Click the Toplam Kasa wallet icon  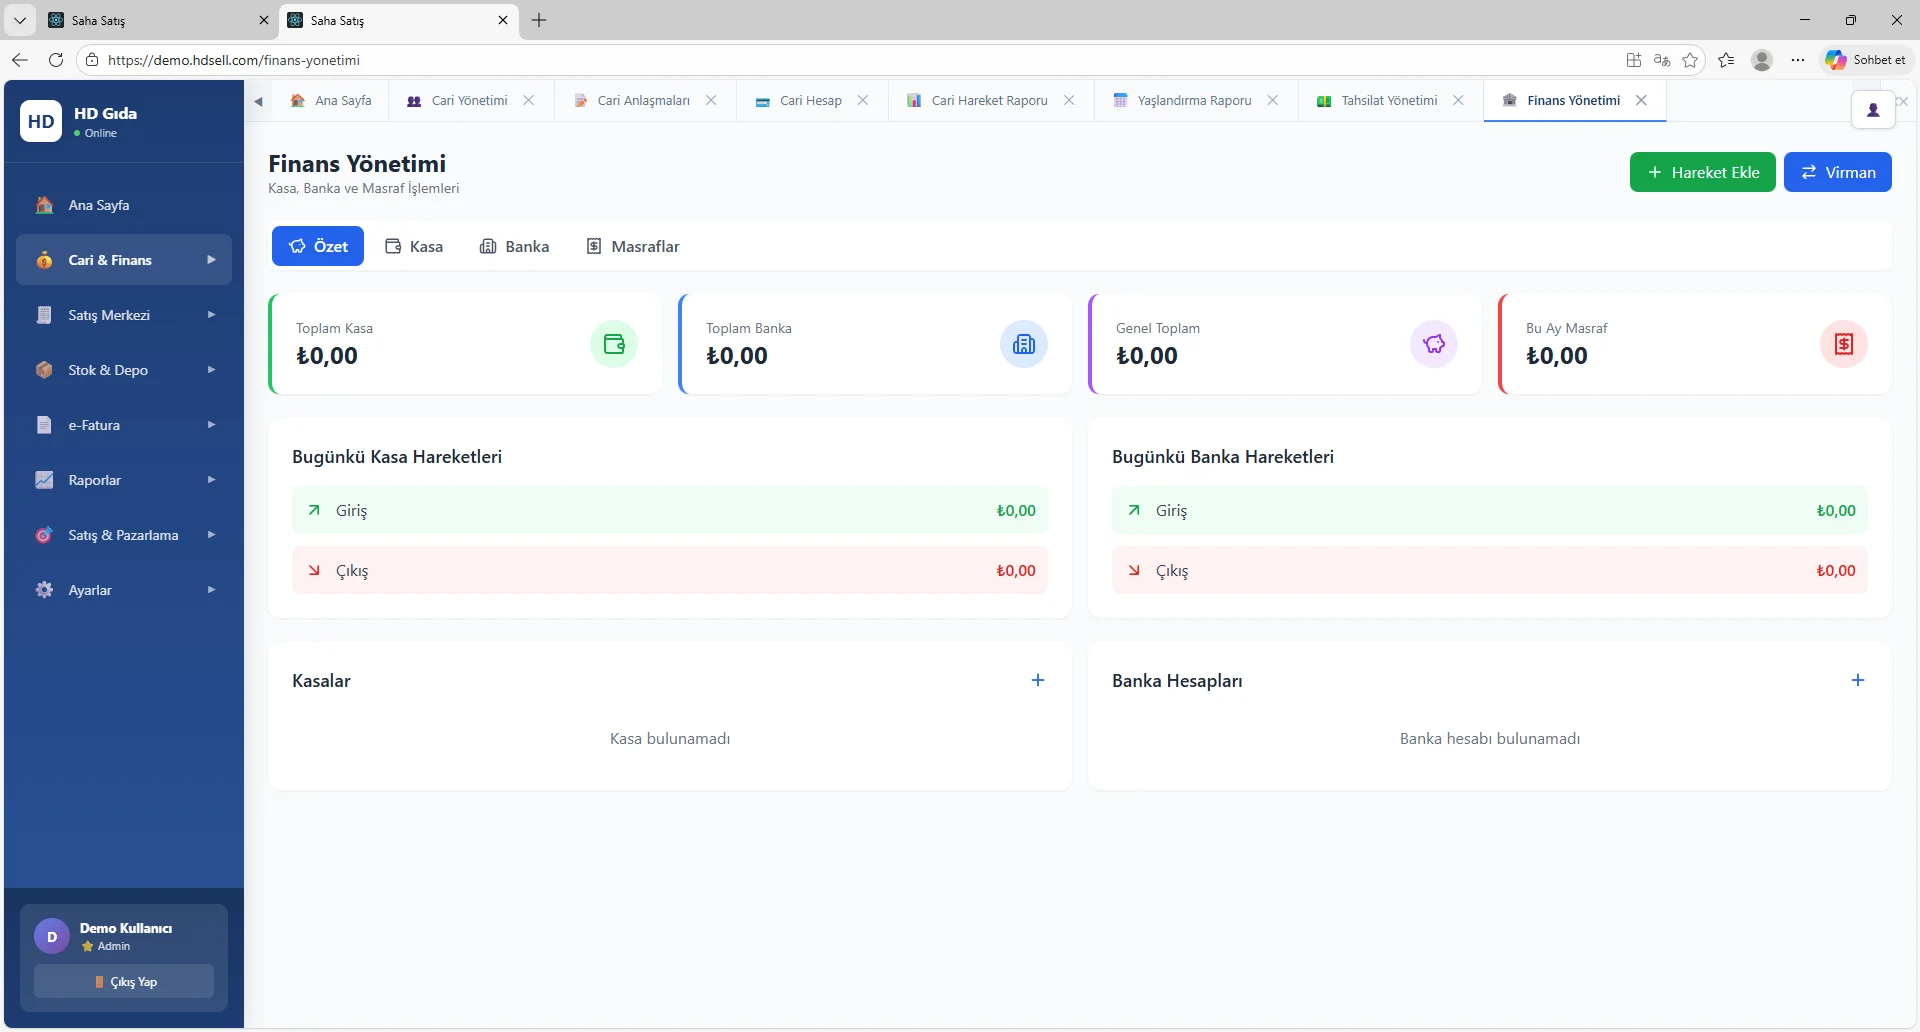click(614, 344)
